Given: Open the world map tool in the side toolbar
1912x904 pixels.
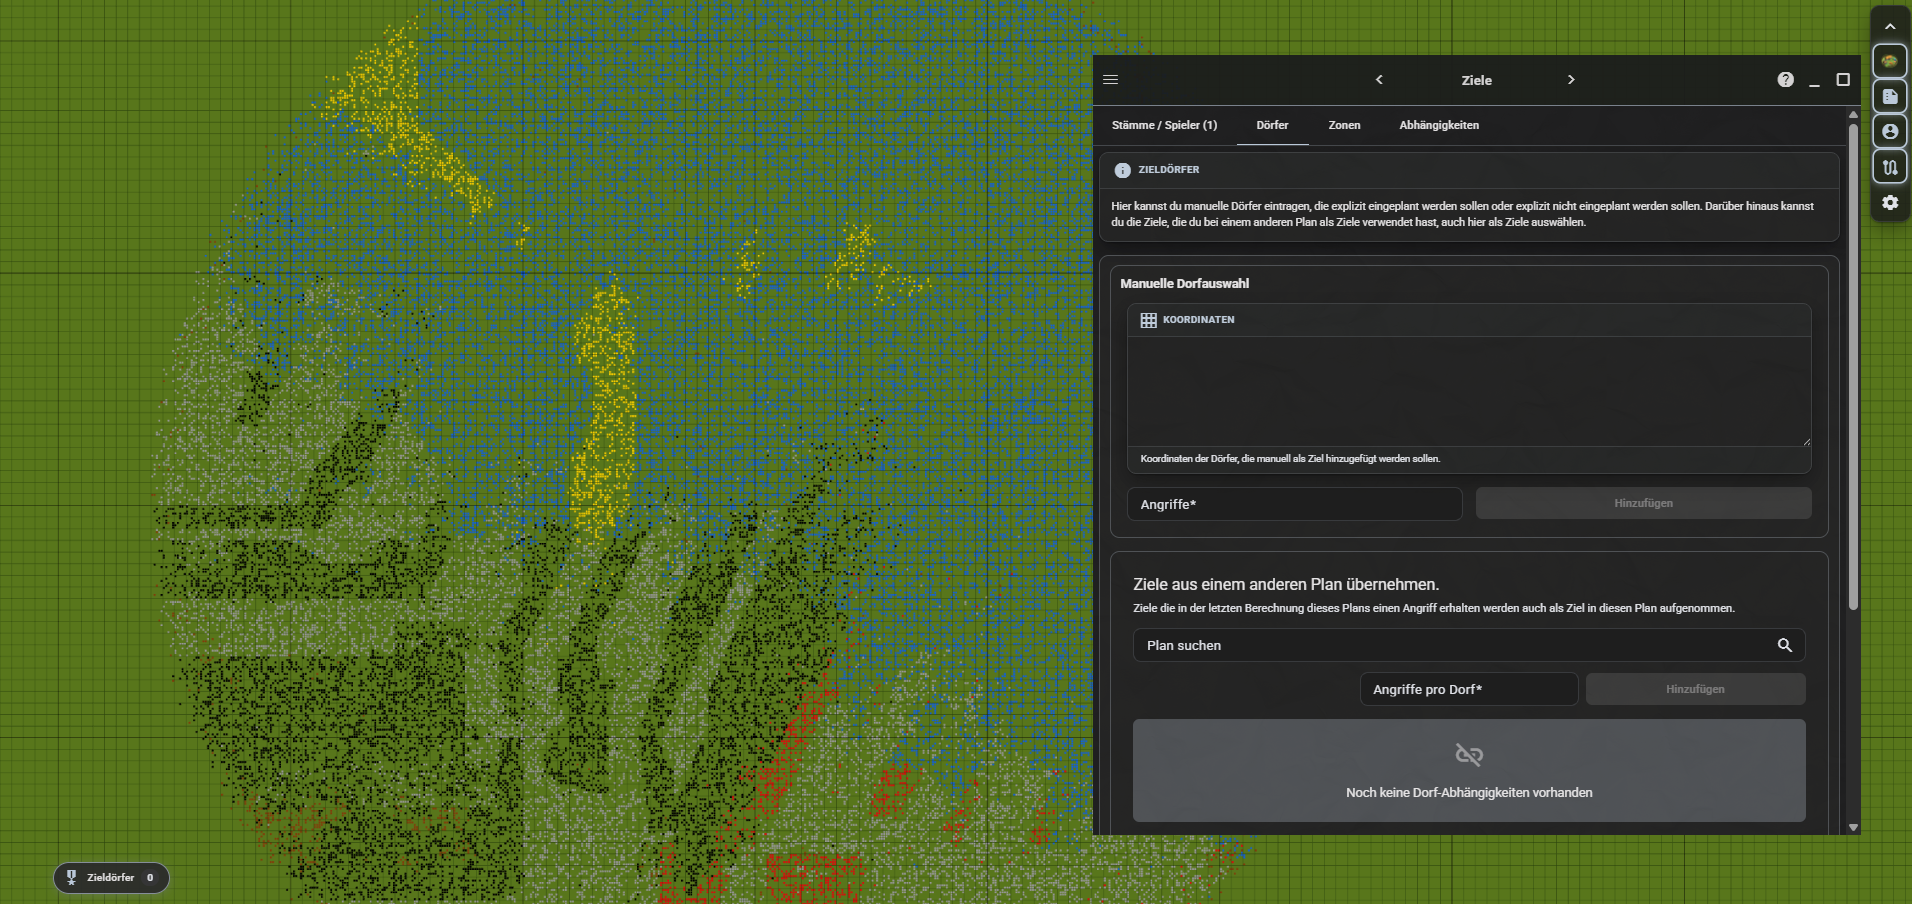Looking at the screenshot, I should click(1890, 61).
